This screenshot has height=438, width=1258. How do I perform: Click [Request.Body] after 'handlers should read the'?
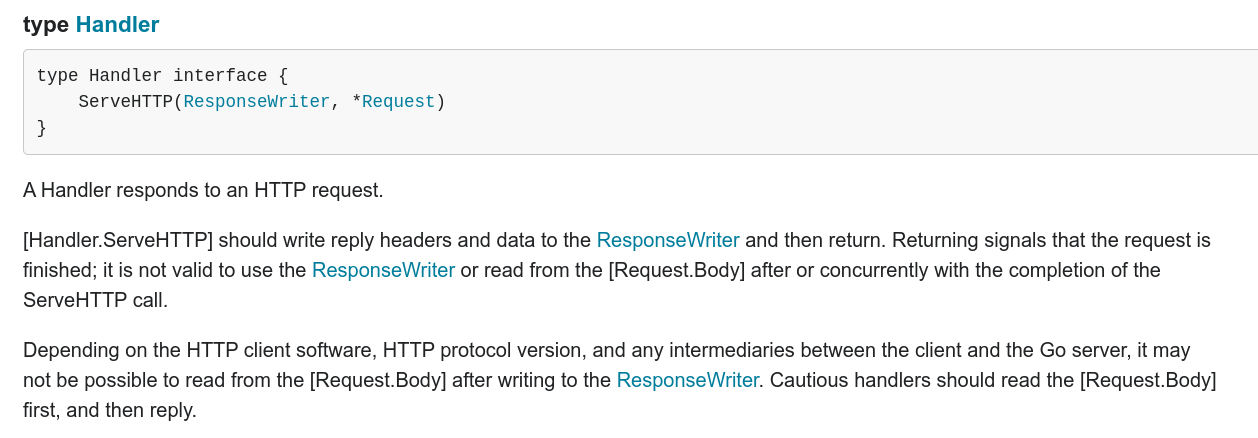[x=1148, y=380]
